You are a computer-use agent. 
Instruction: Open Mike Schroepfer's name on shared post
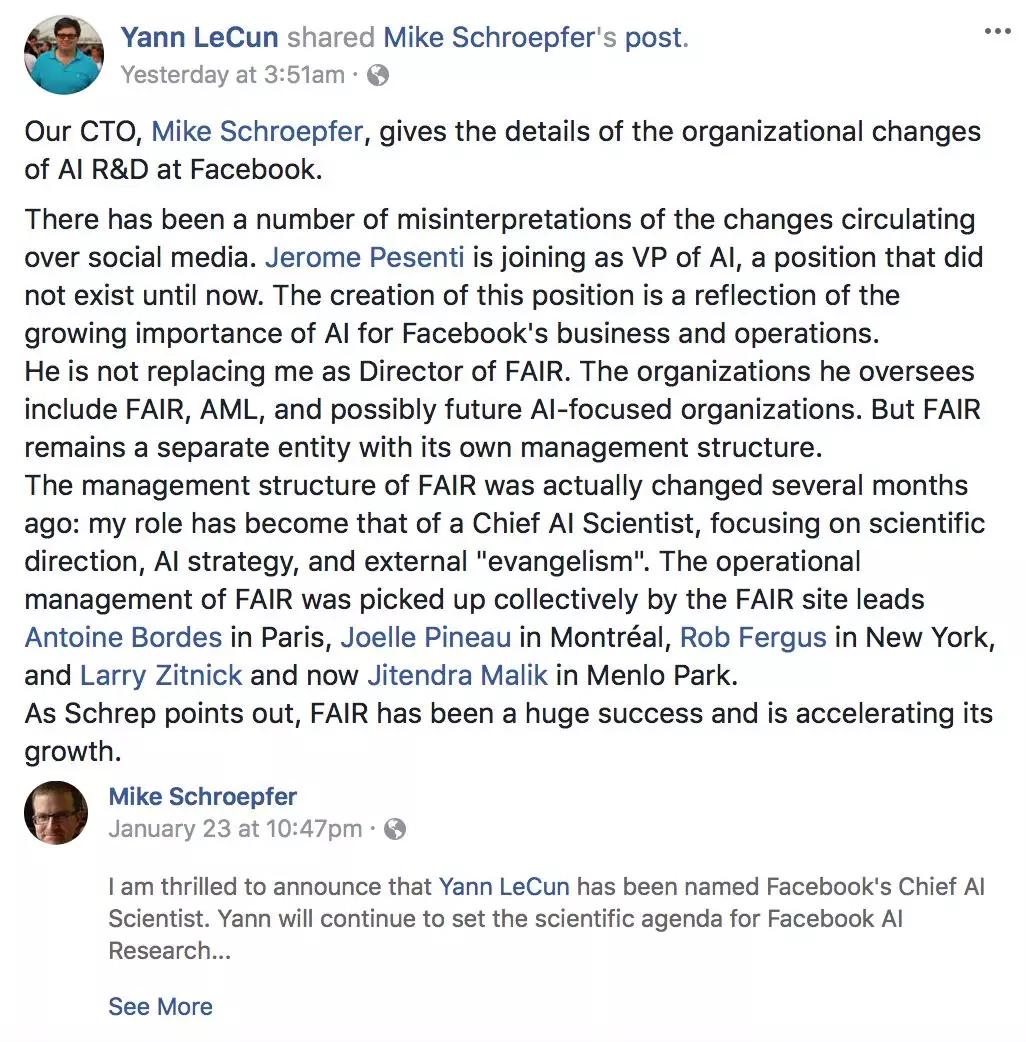click(202, 797)
